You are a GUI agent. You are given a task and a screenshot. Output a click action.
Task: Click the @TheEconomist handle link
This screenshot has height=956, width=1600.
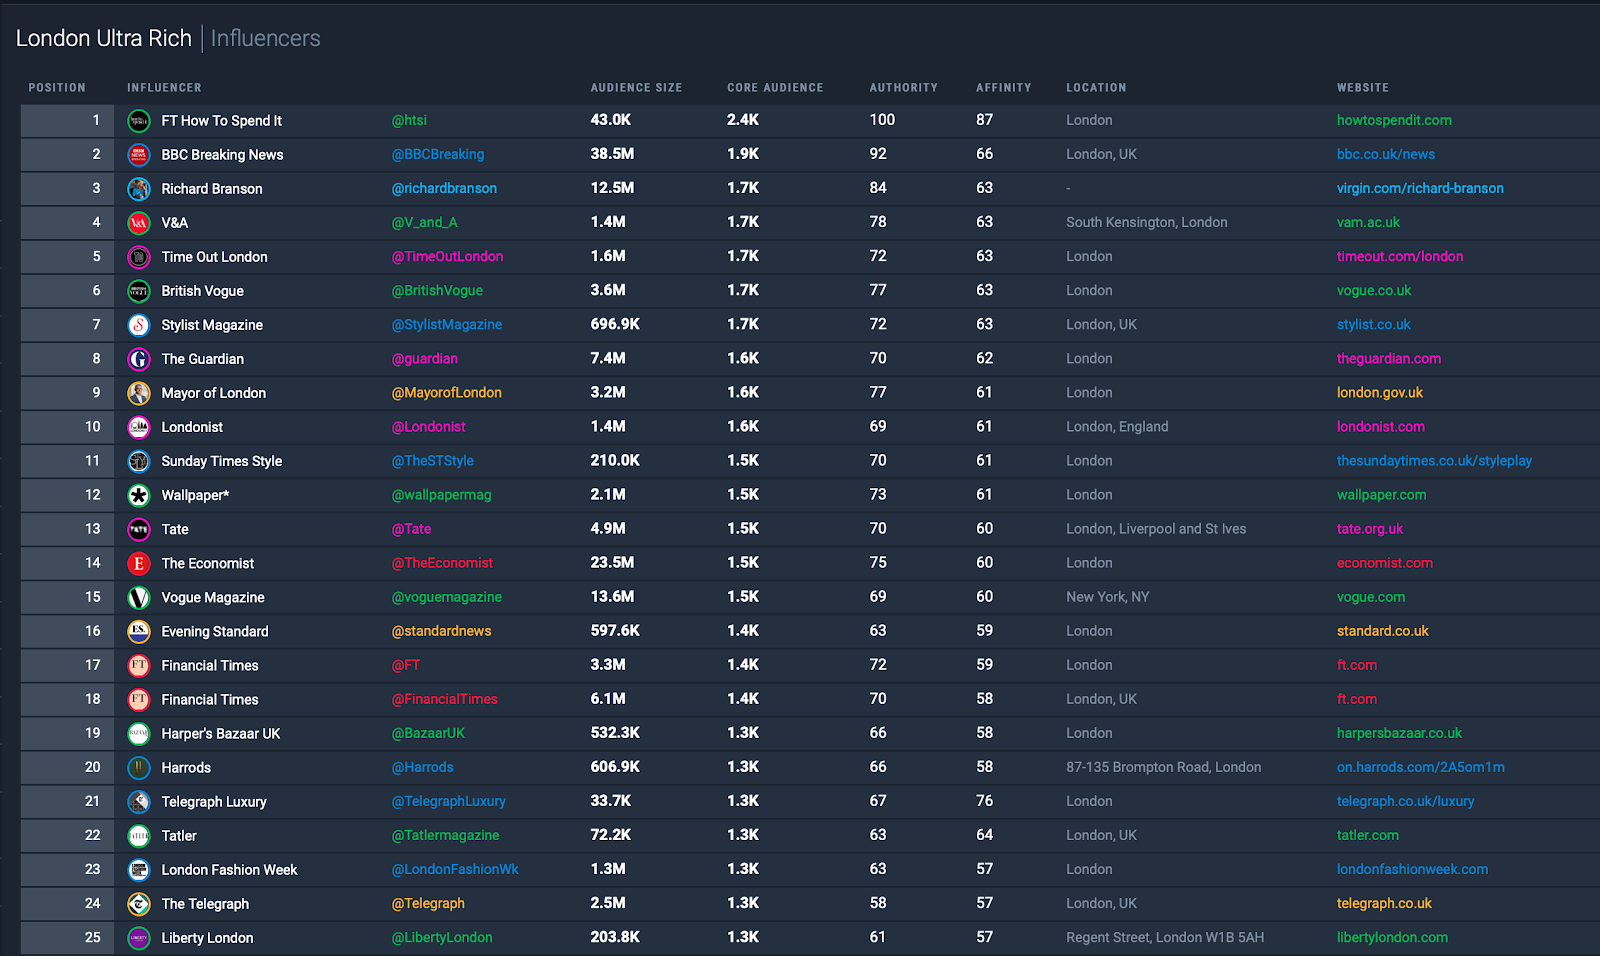442,562
